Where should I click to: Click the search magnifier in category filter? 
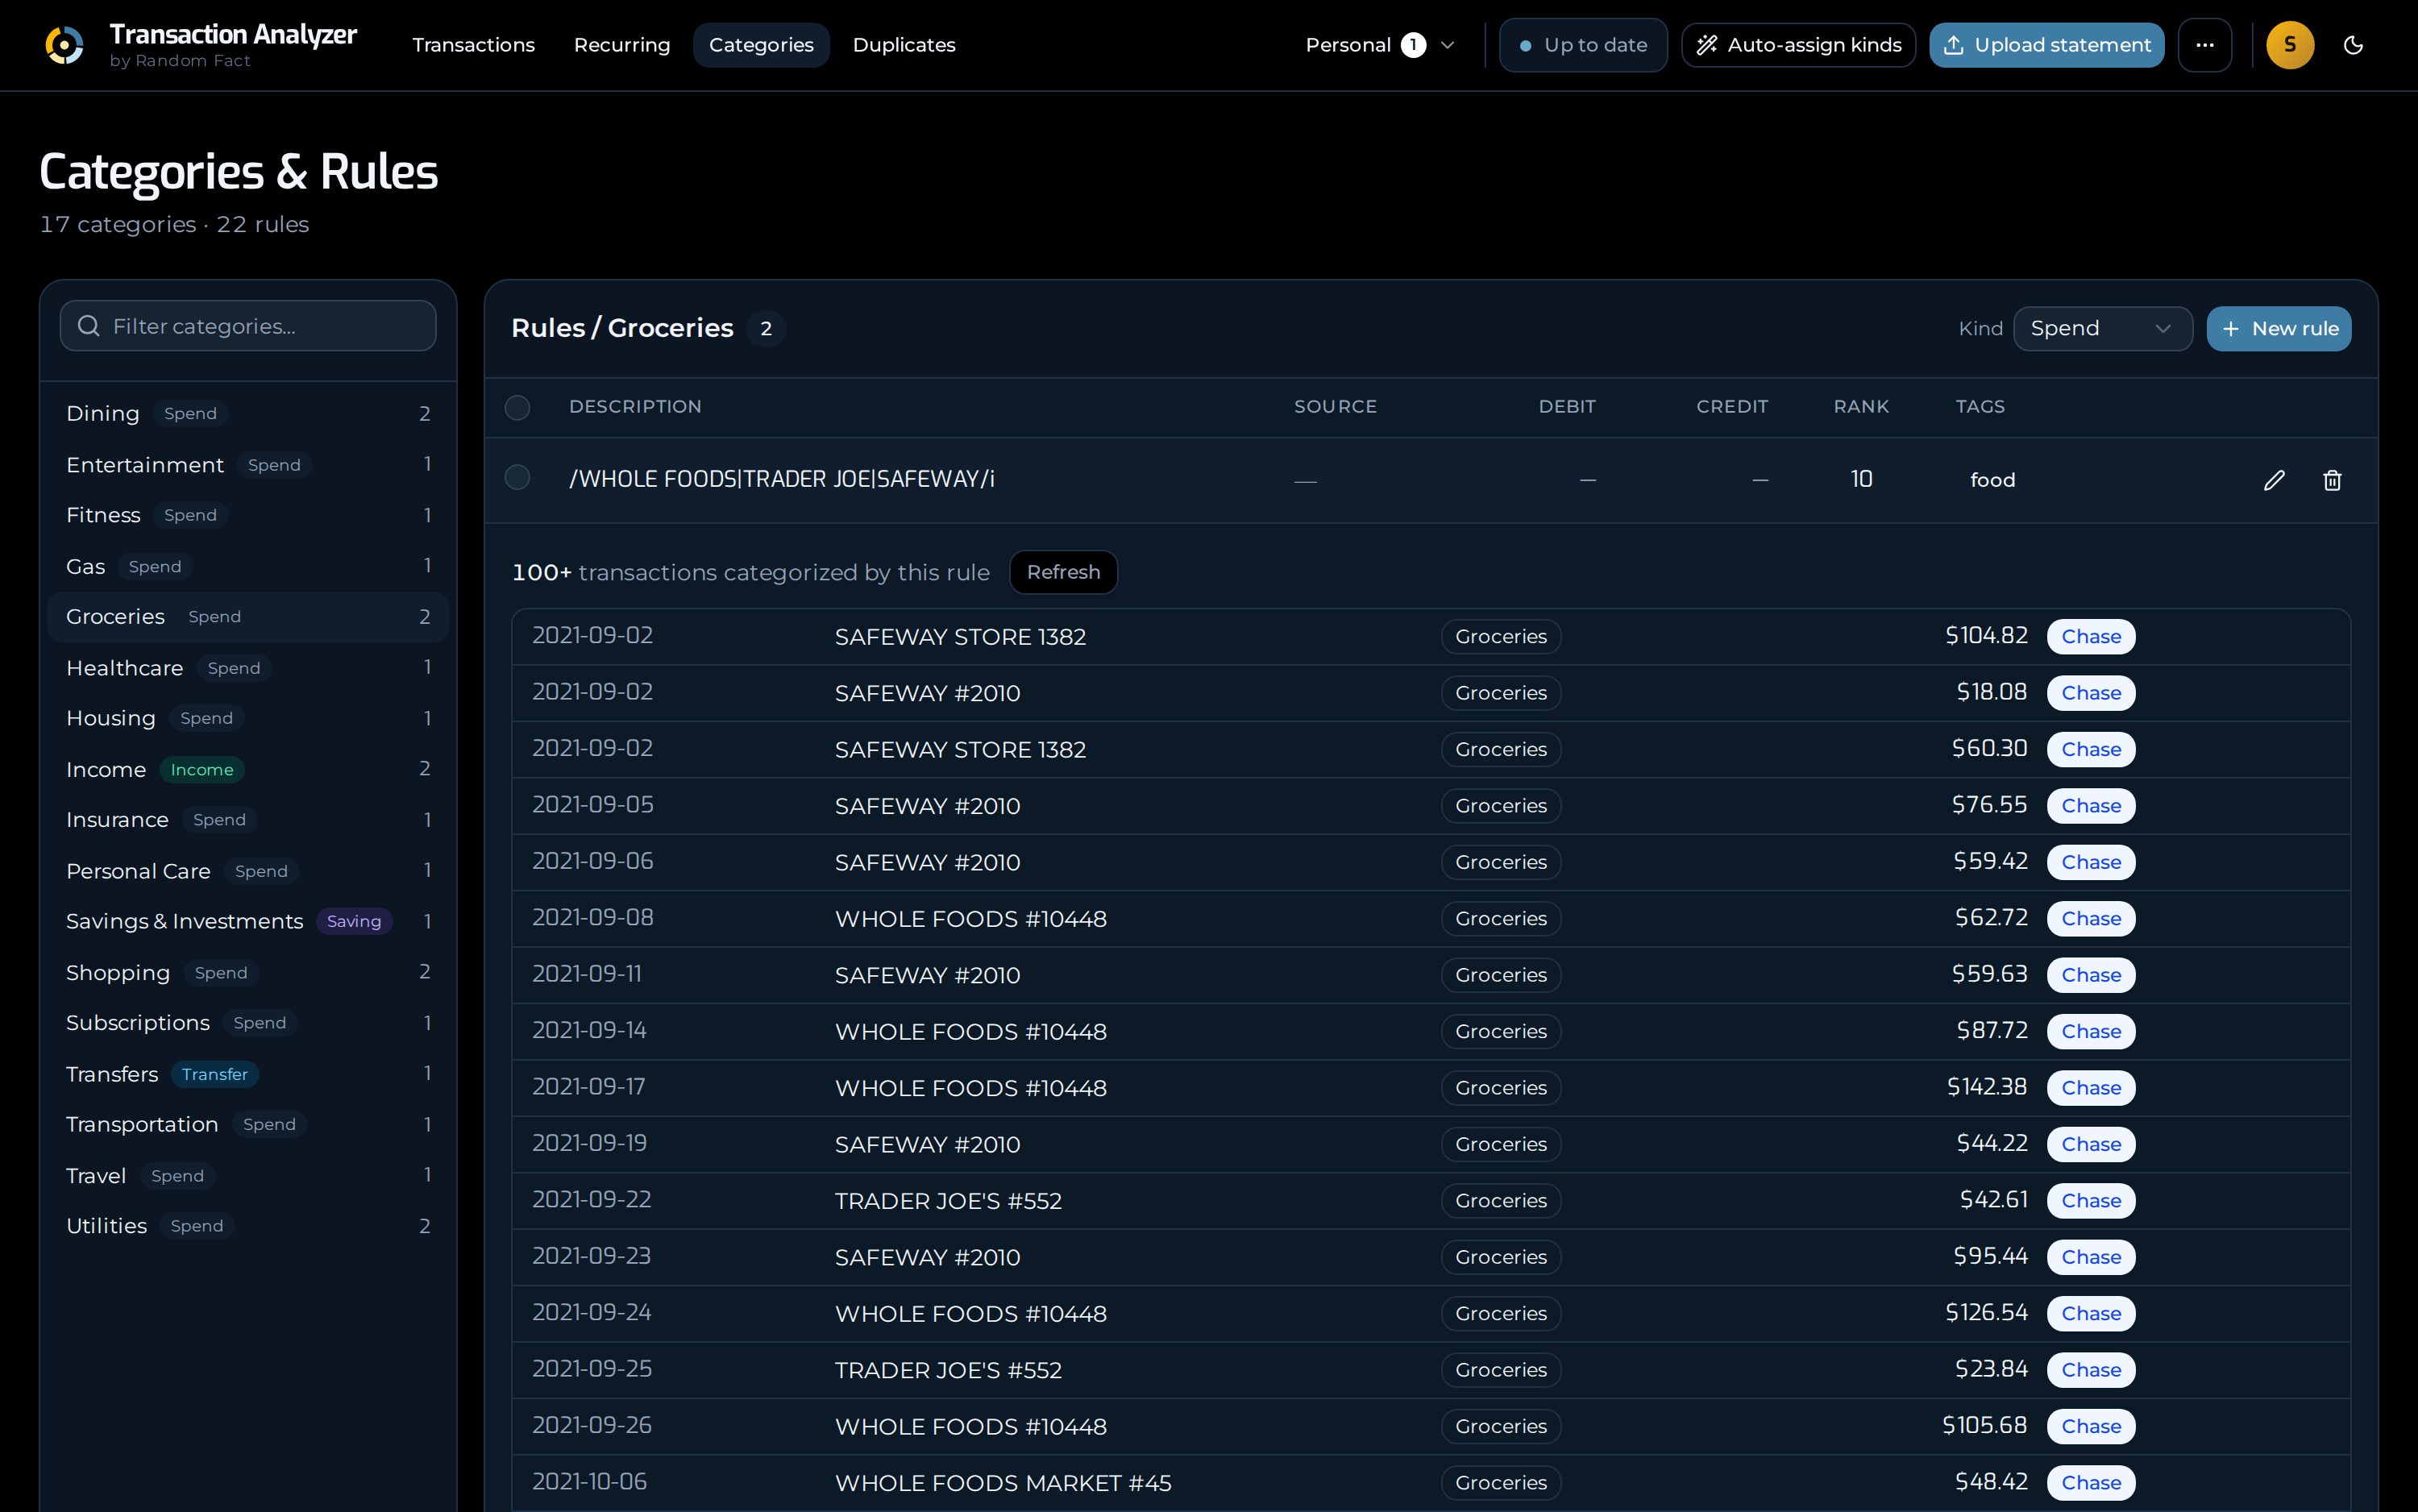(88, 326)
